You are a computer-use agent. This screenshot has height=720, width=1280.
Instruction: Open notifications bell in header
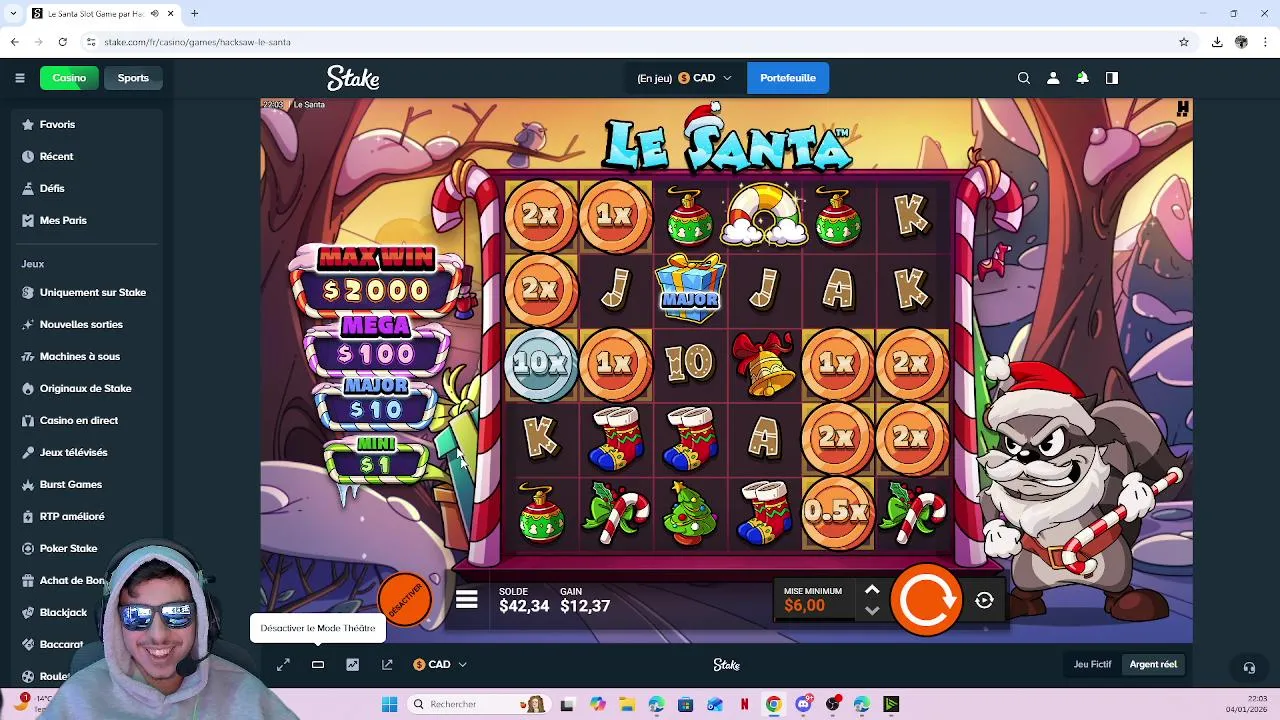[x=1082, y=78]
